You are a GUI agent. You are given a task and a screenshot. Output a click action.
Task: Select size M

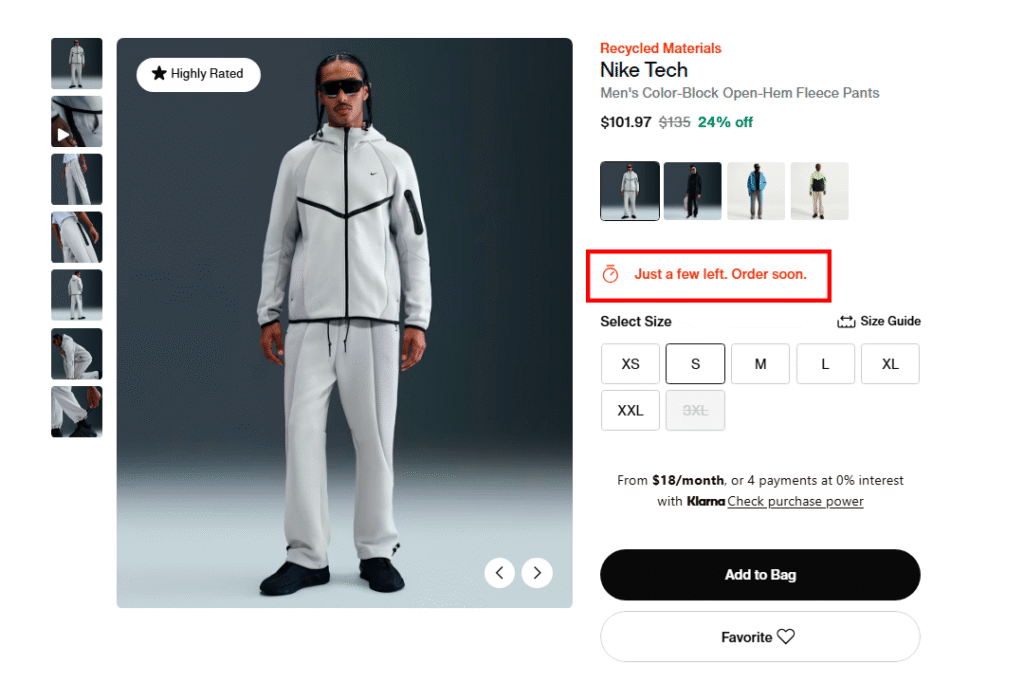coord(760,364)
